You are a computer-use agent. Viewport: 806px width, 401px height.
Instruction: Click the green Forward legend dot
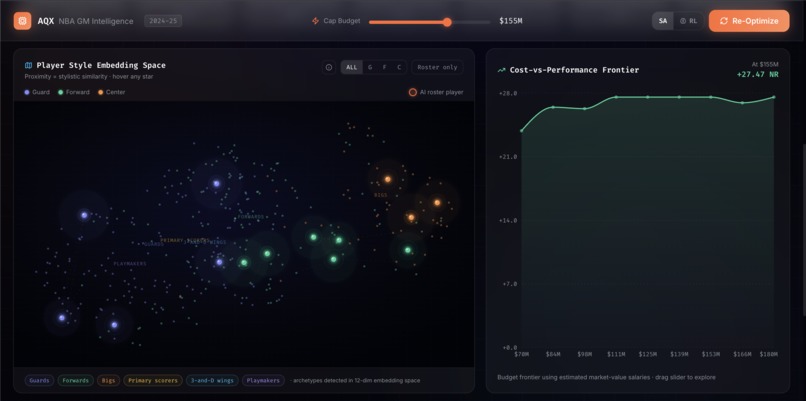pos(61,93)
